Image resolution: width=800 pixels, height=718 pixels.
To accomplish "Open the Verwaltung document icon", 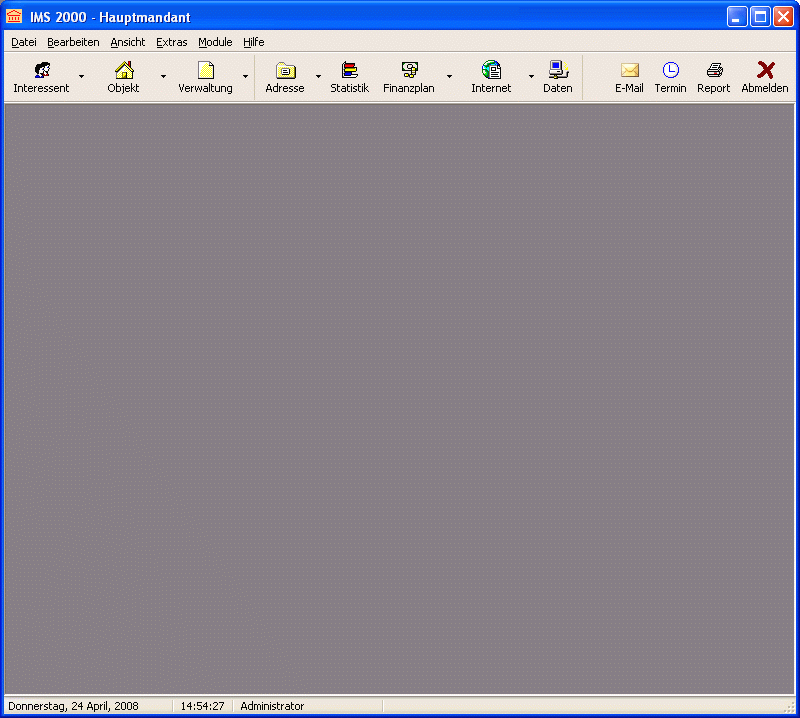I will (x=206, y=70).
